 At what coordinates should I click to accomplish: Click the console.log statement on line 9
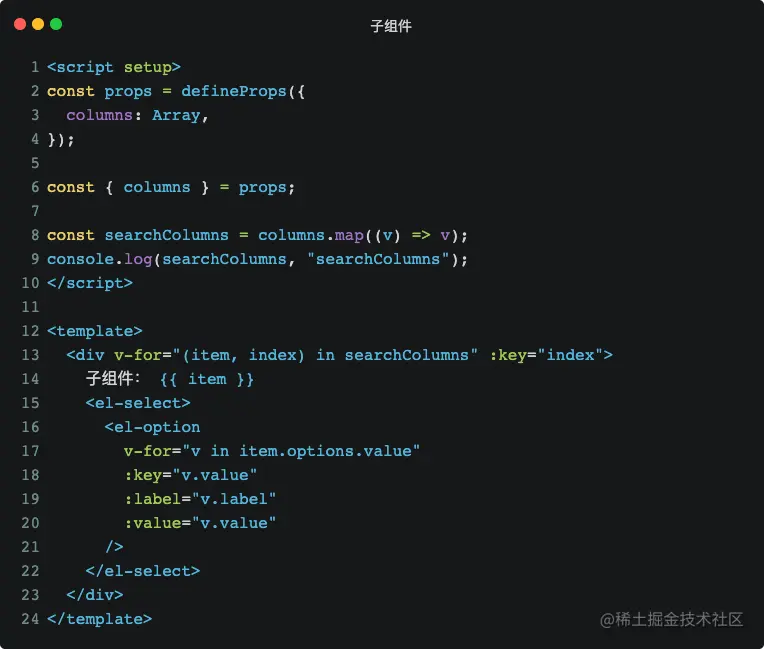pyautogui.click(x=257, y=259)
